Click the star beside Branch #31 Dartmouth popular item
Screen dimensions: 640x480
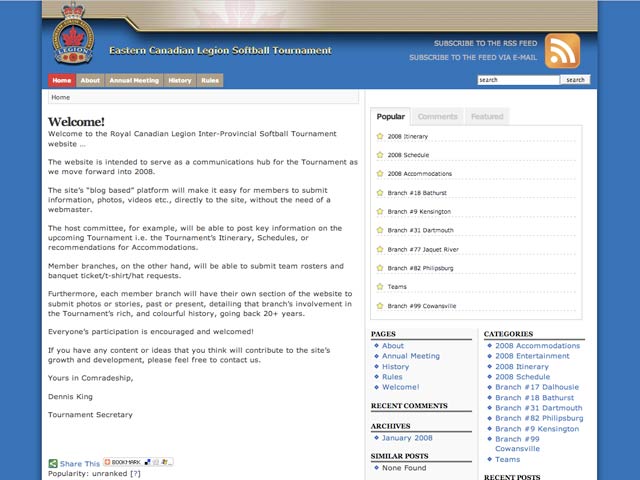(380, 230)
